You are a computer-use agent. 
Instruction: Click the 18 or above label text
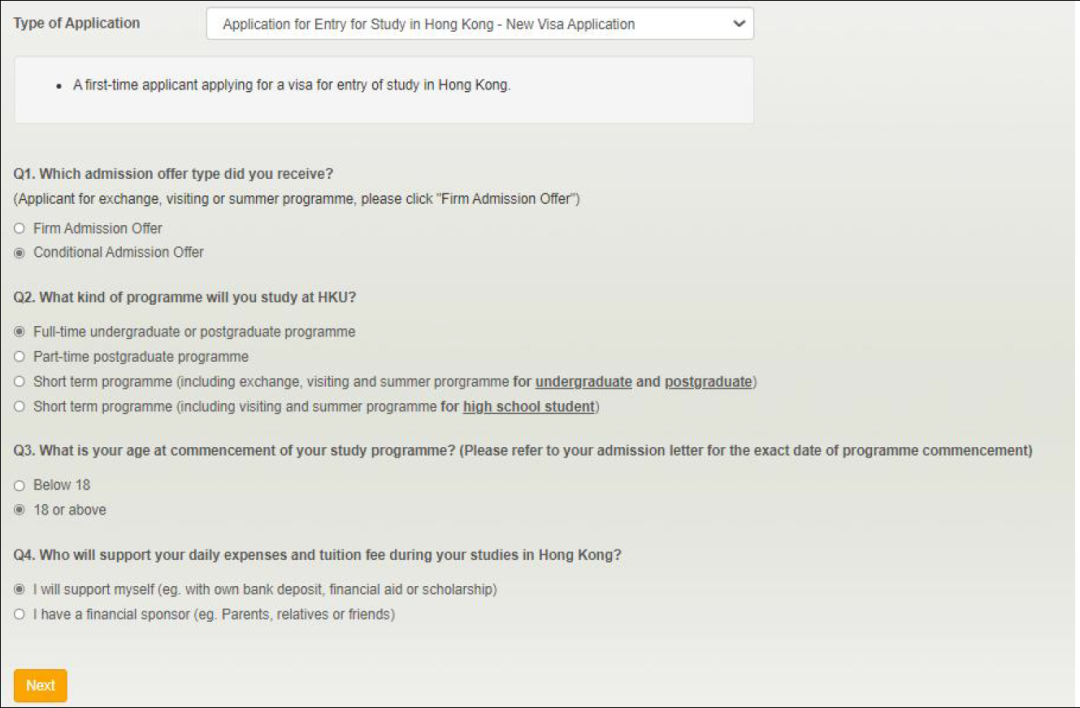pos(70,510)
